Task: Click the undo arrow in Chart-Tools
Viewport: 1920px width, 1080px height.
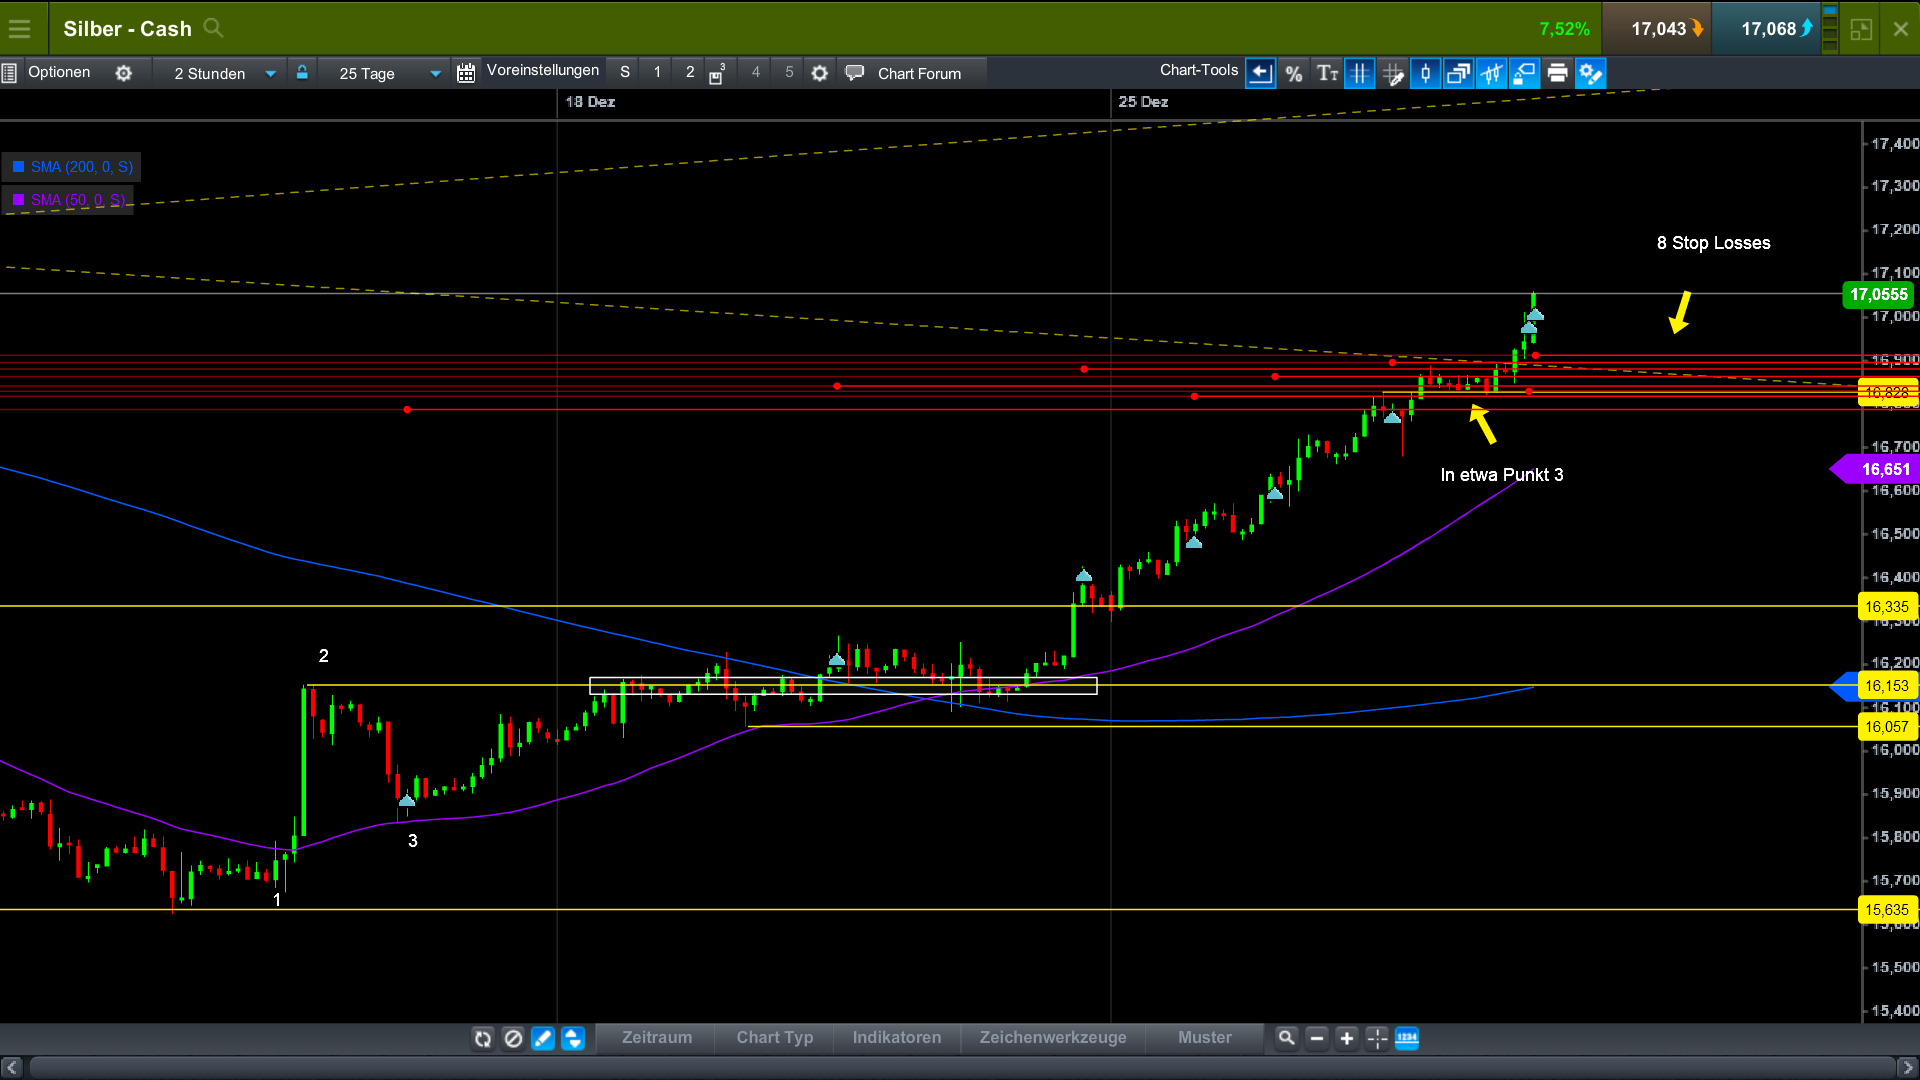Action: [1261, 72]
